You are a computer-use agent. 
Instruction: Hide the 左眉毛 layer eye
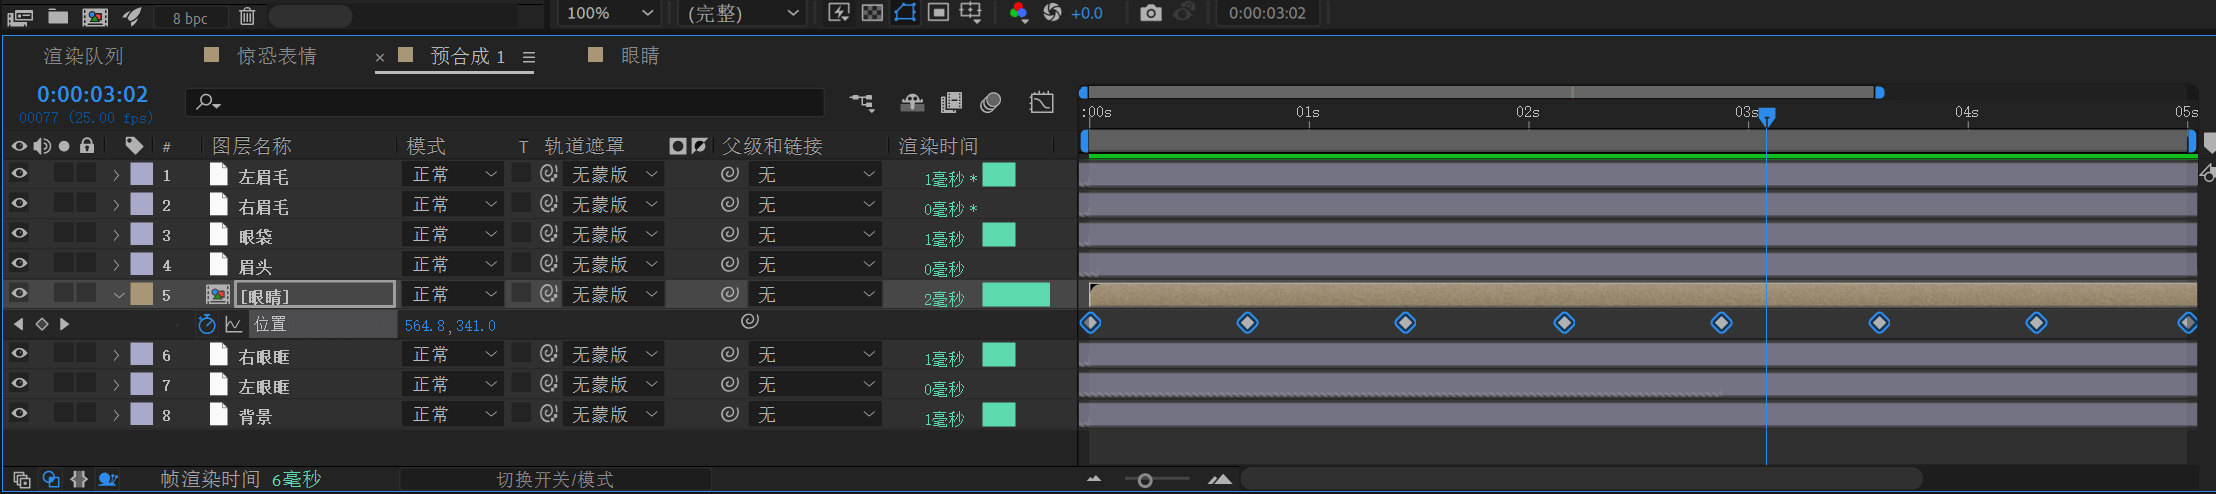tap(19, 174)
